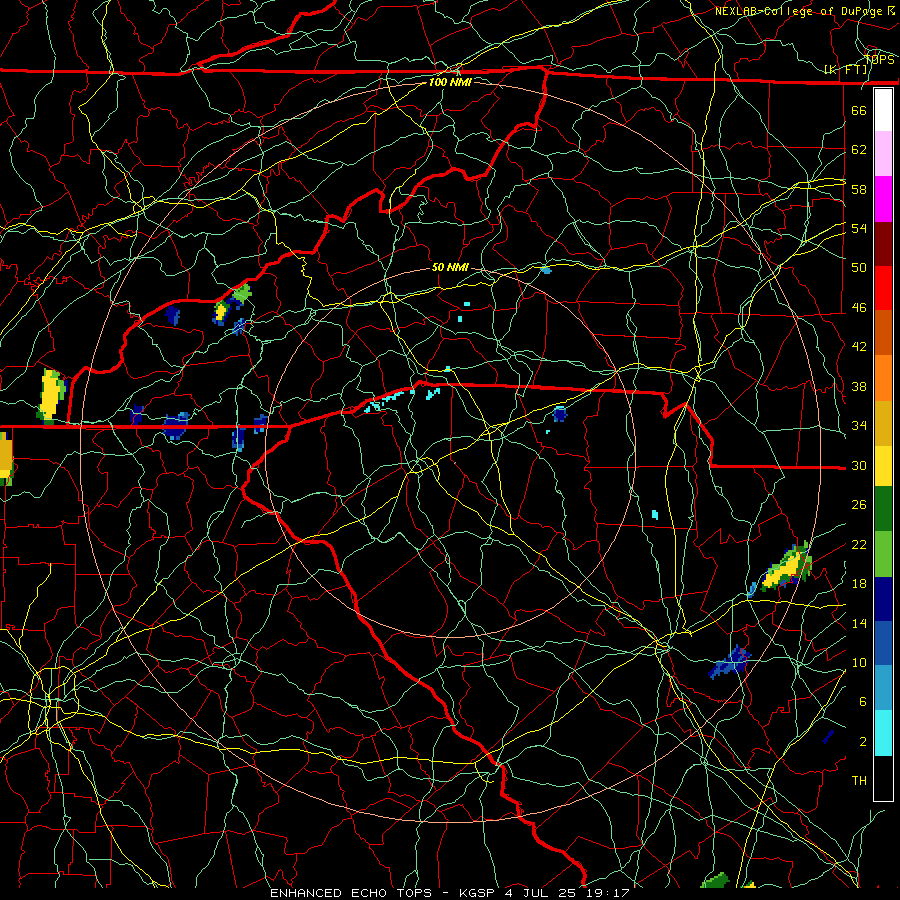The height and width of the screenshot is (900, 900).
Task: Click the dark orange swatch near 42
Action: click(883, 333)
